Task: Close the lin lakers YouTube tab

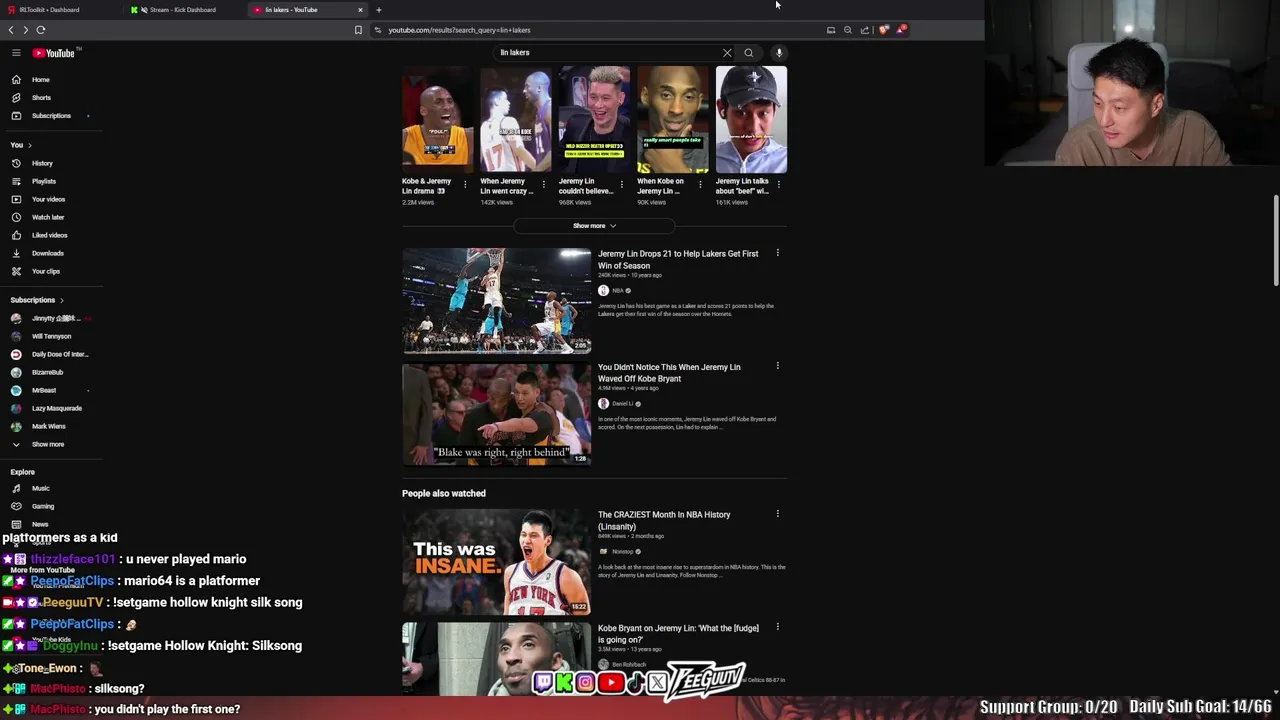Action: click(360, 10)
